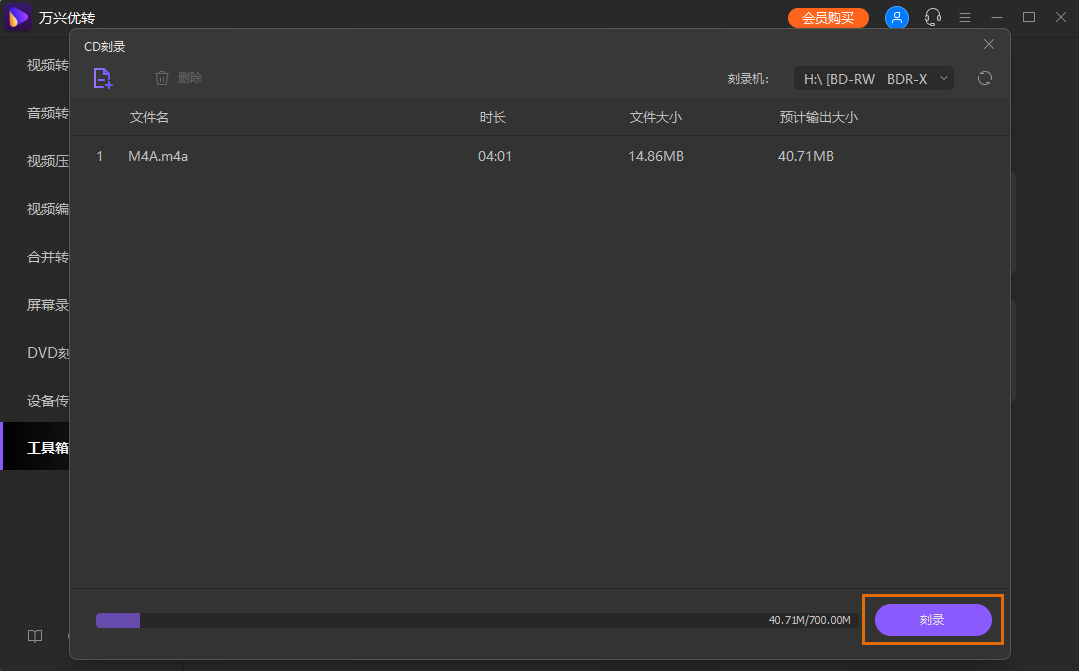This screenshot has height=671, width=1079.
Task: Open the user account icon
Action: coord(897,17)
